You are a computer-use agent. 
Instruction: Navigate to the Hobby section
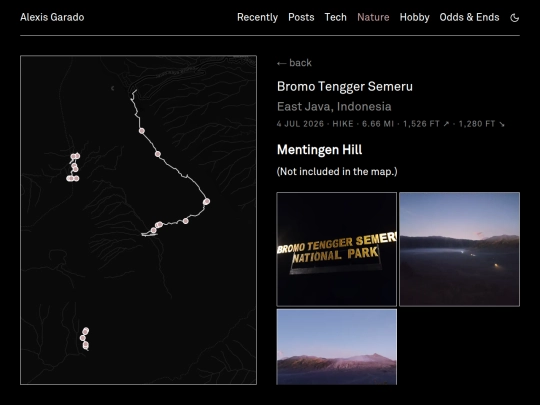[414, 17]
